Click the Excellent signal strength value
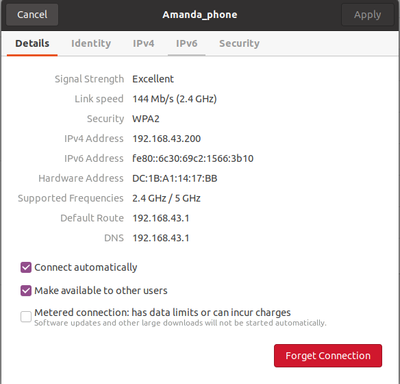This screenshot has height=384, width=400. (x=153, y=79)
